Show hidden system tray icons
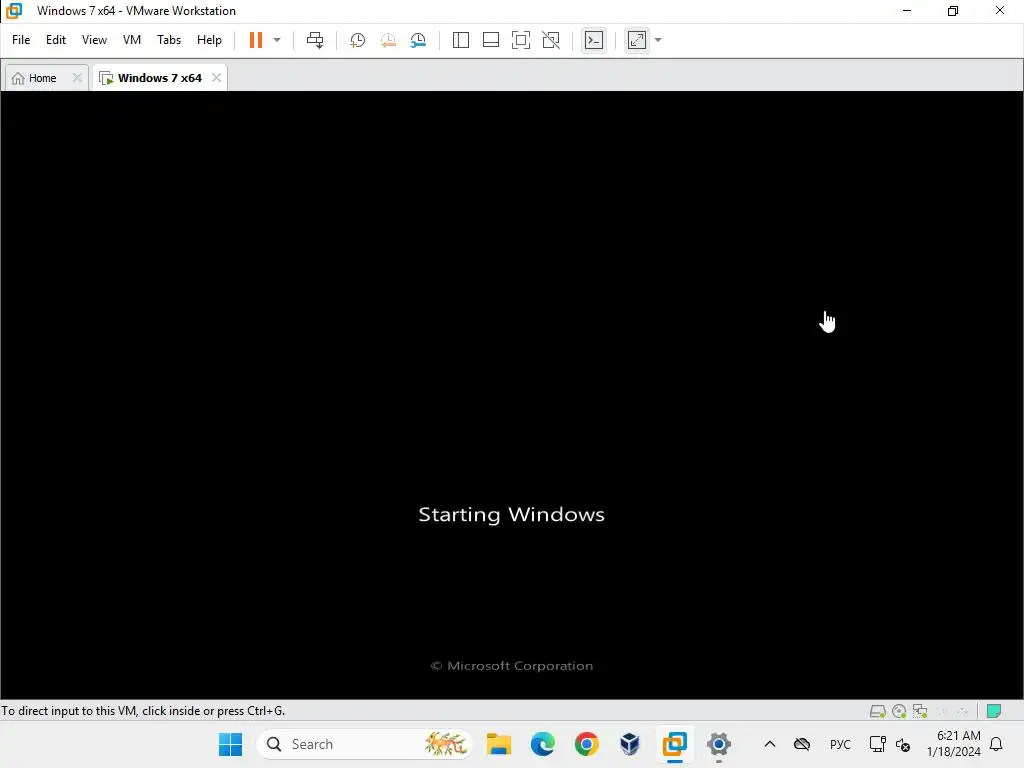Image resolution: width=1024 pixels, height=768 pixels. (x=770, y=744)
